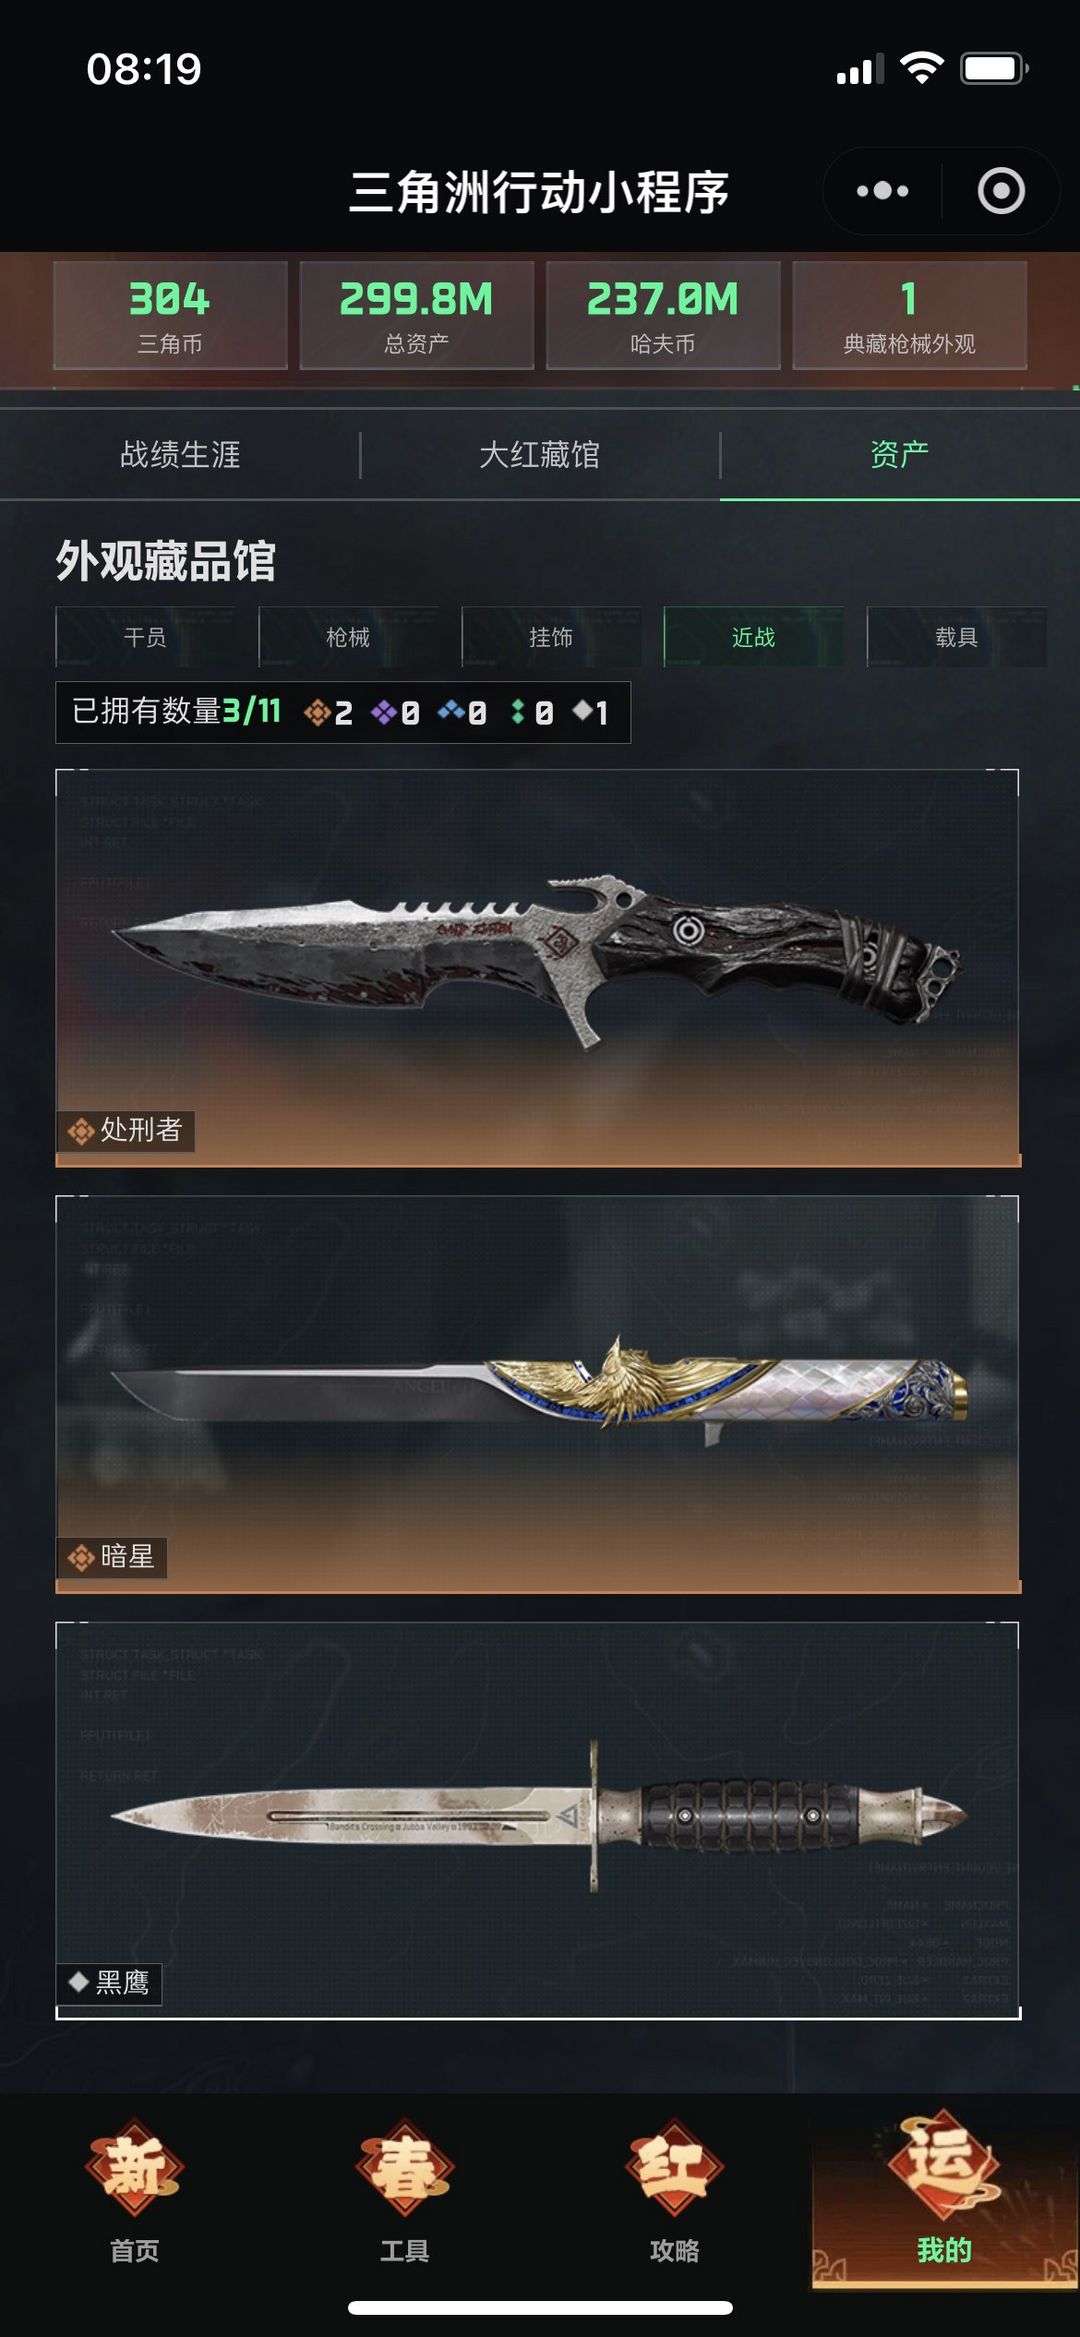Filter collection by 挂饰 charms
1080x2337 pixels.
(x=551, y=637)
